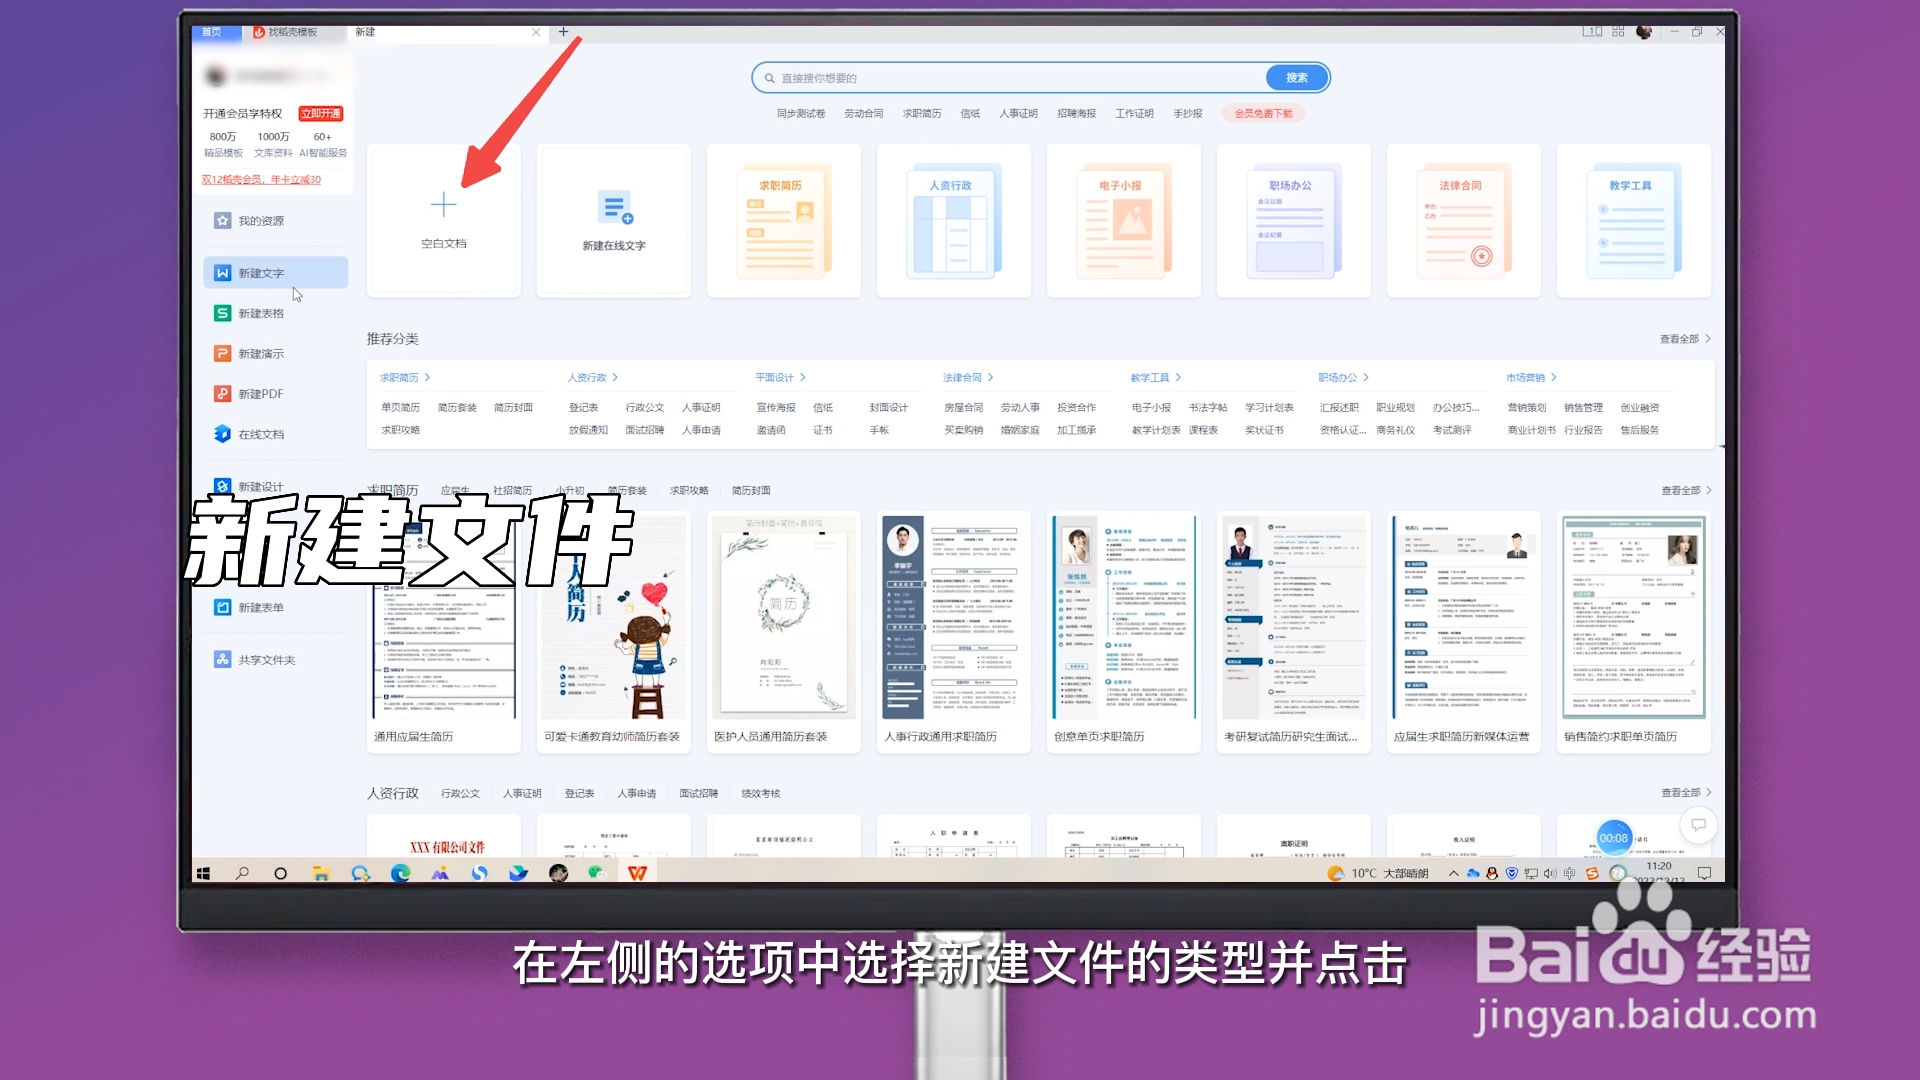Click the window count icon in title bar
The image size is (1920, 1080).
[1592, 32]
